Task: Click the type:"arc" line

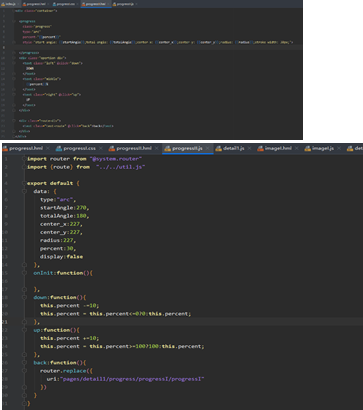Action: [x=58, y=200]
